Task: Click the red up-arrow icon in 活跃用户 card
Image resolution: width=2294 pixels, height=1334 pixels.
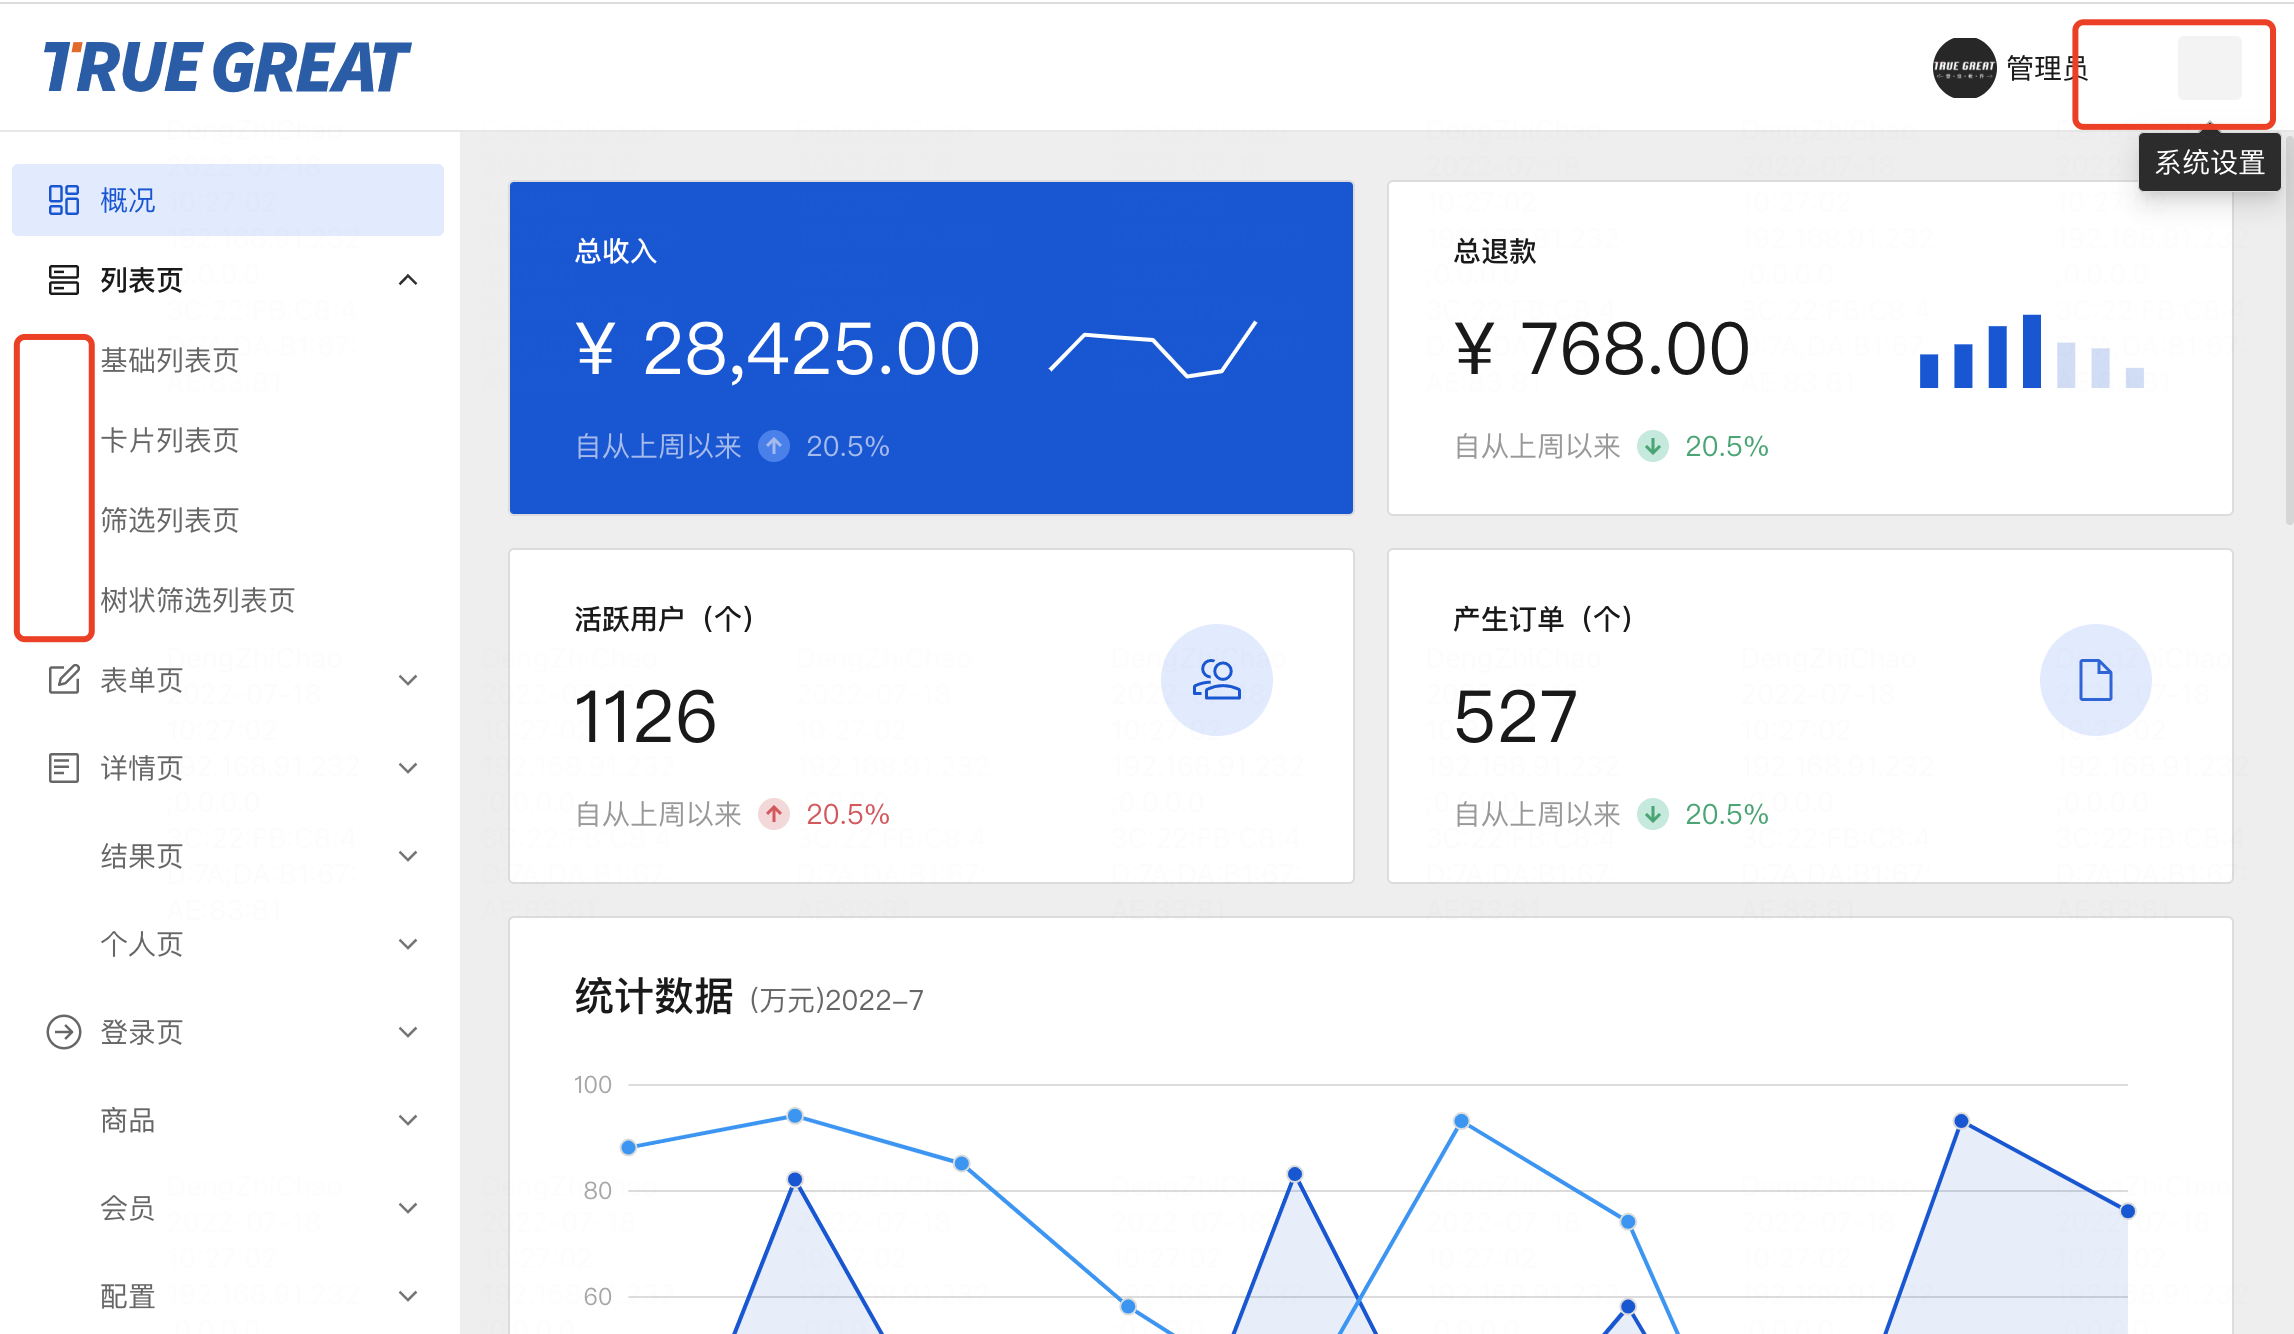Action: [774, 814]
